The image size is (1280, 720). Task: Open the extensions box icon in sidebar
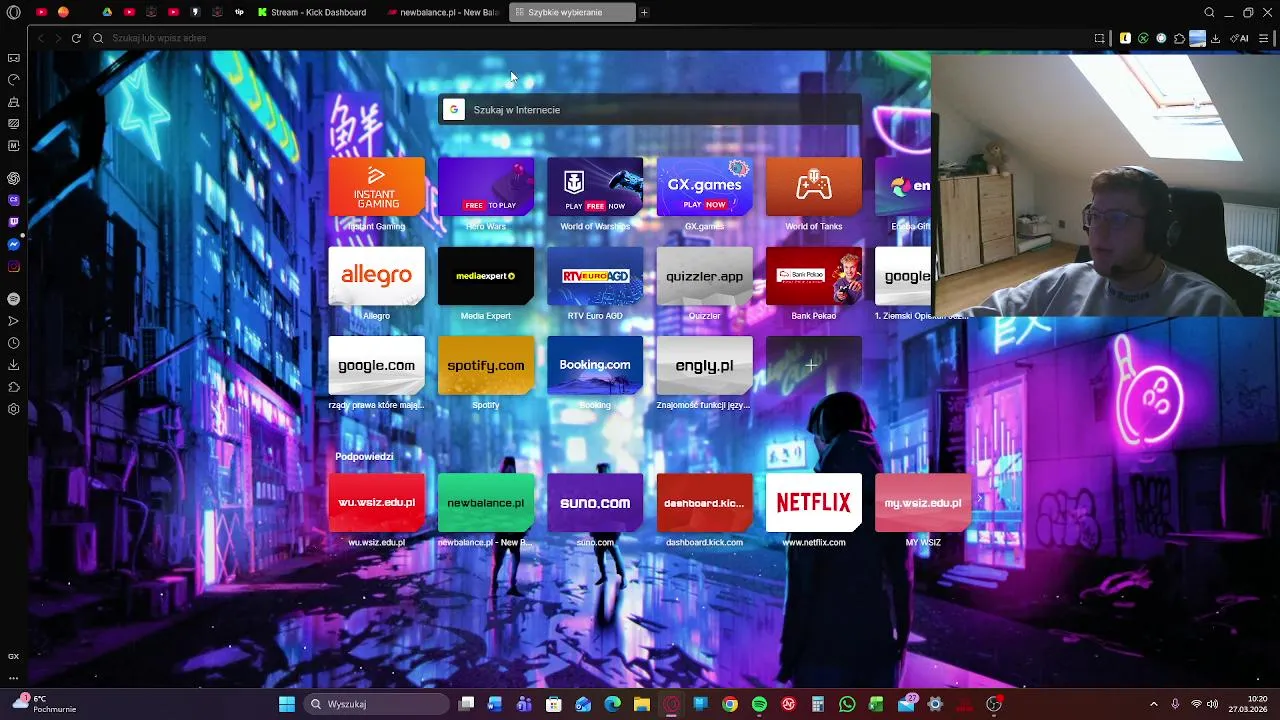[13, 387]
